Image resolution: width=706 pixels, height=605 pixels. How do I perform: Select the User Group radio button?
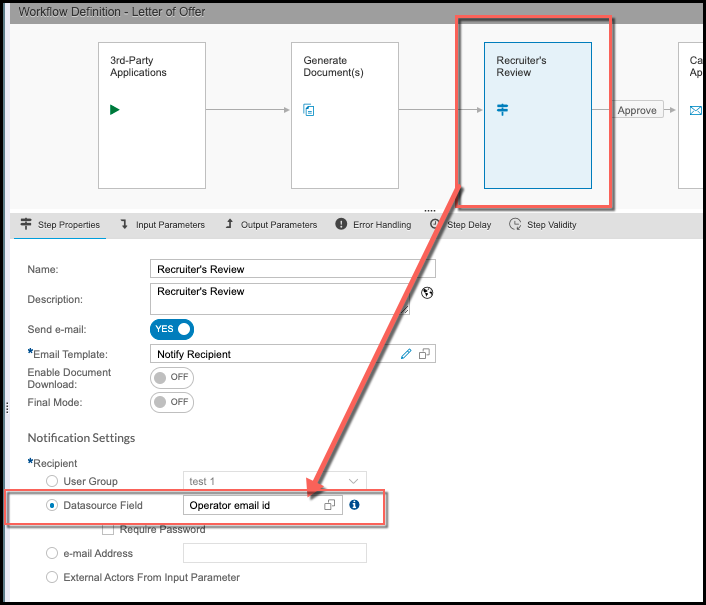pos(52,481)
